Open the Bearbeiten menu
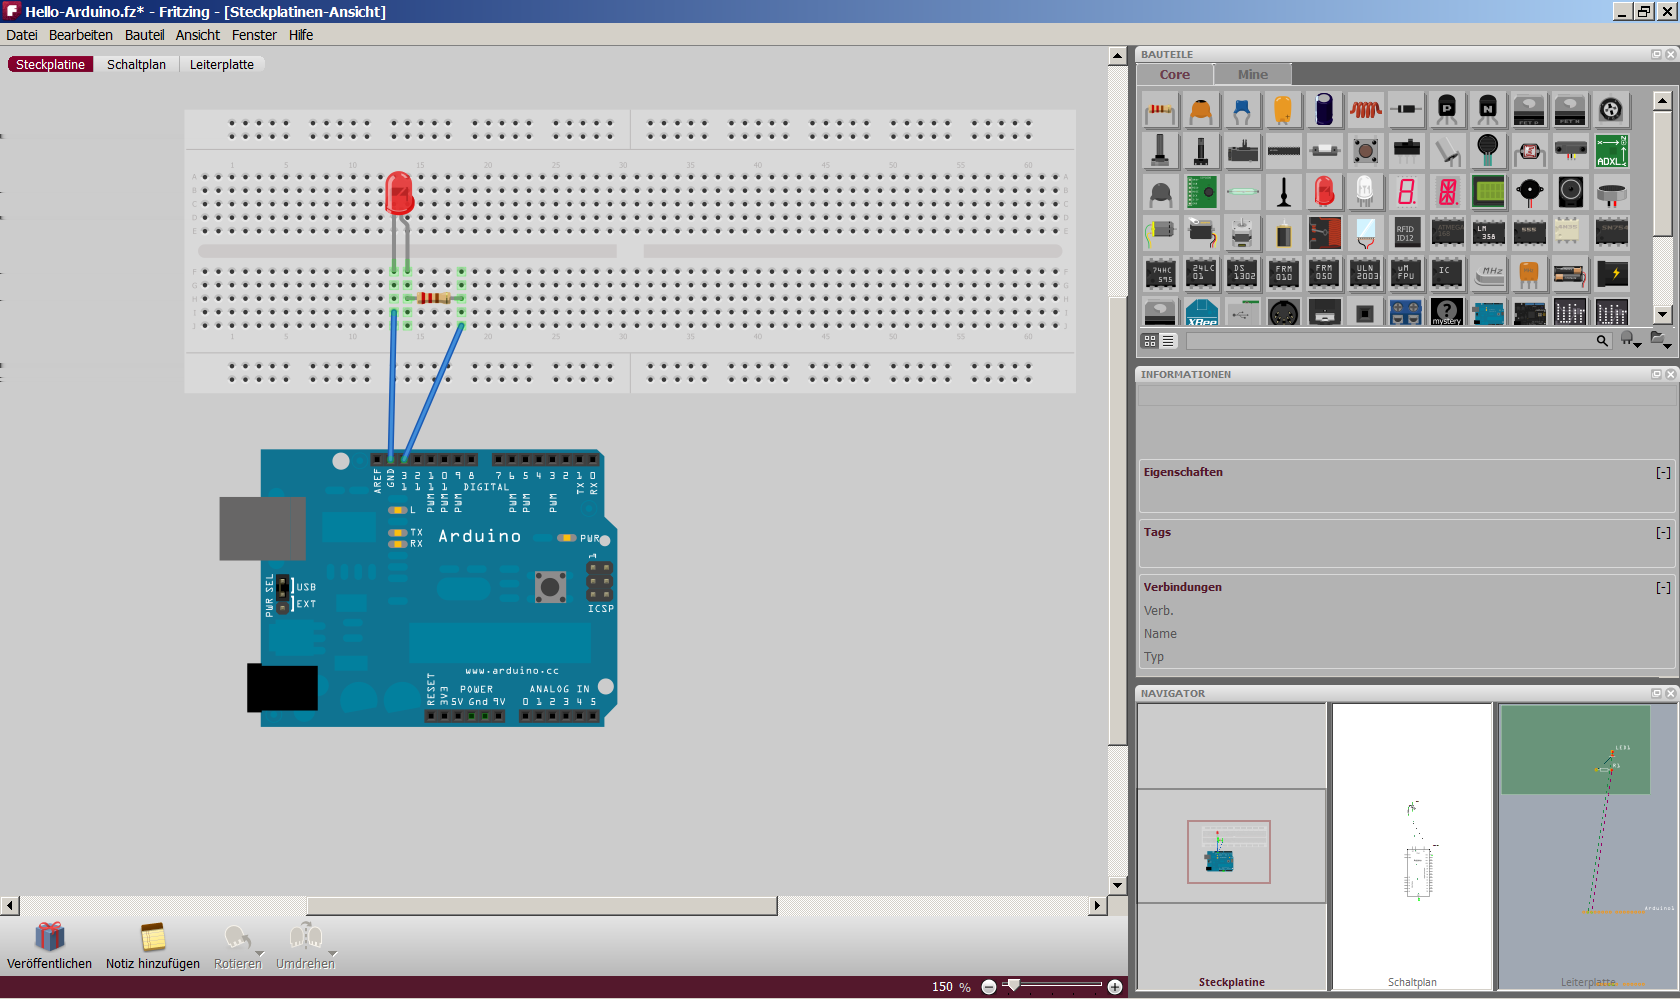Screen dimensions: 1680x999 click(81, 35)
